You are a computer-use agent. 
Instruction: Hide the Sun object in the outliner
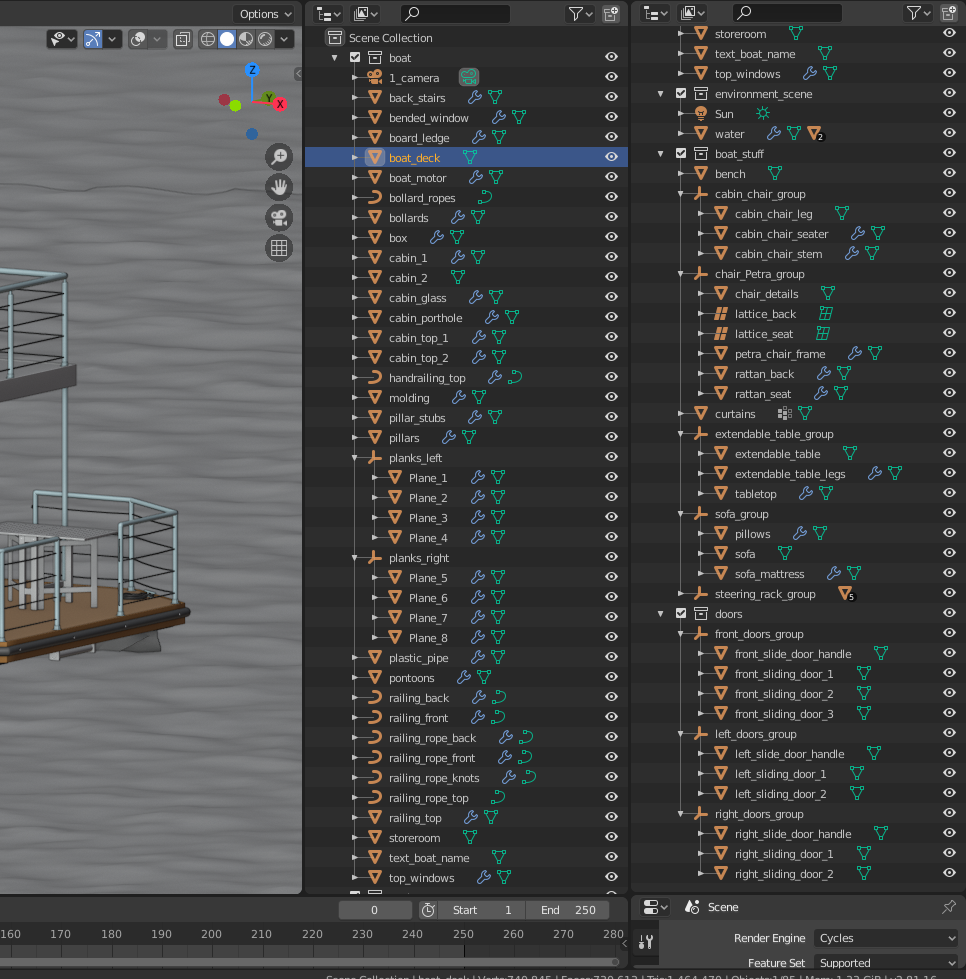click(x=949, y=113)
